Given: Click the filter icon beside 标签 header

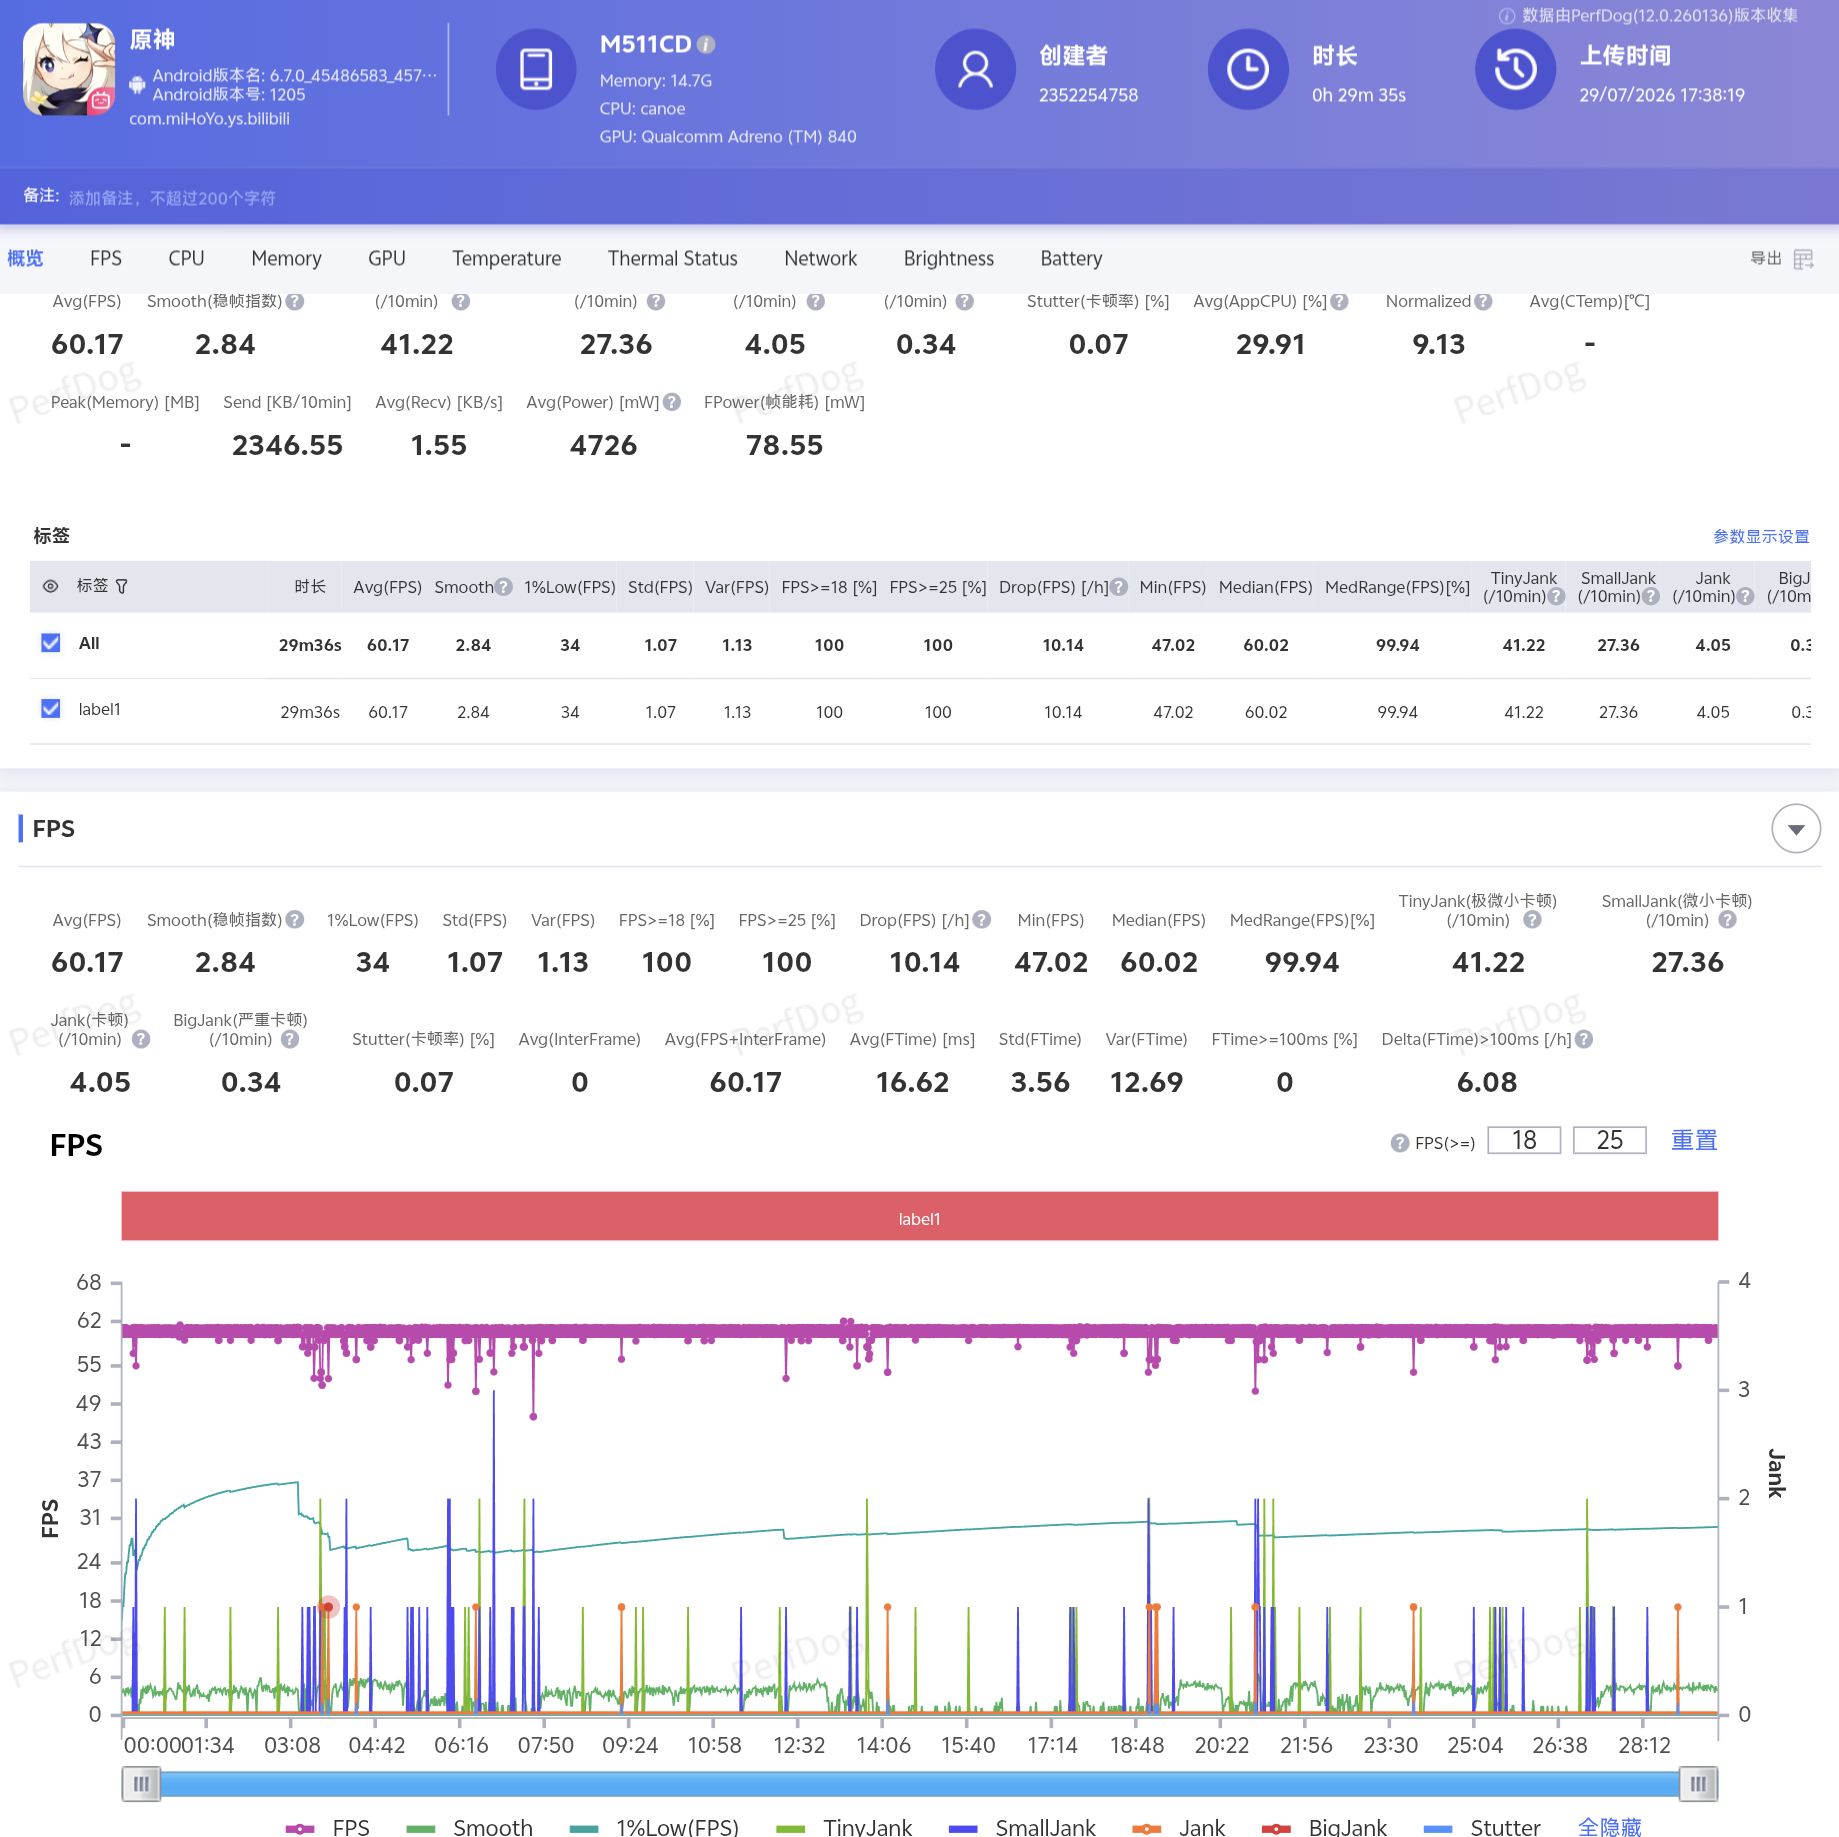Looking at the screenshot, I should (x=122, y=586).
